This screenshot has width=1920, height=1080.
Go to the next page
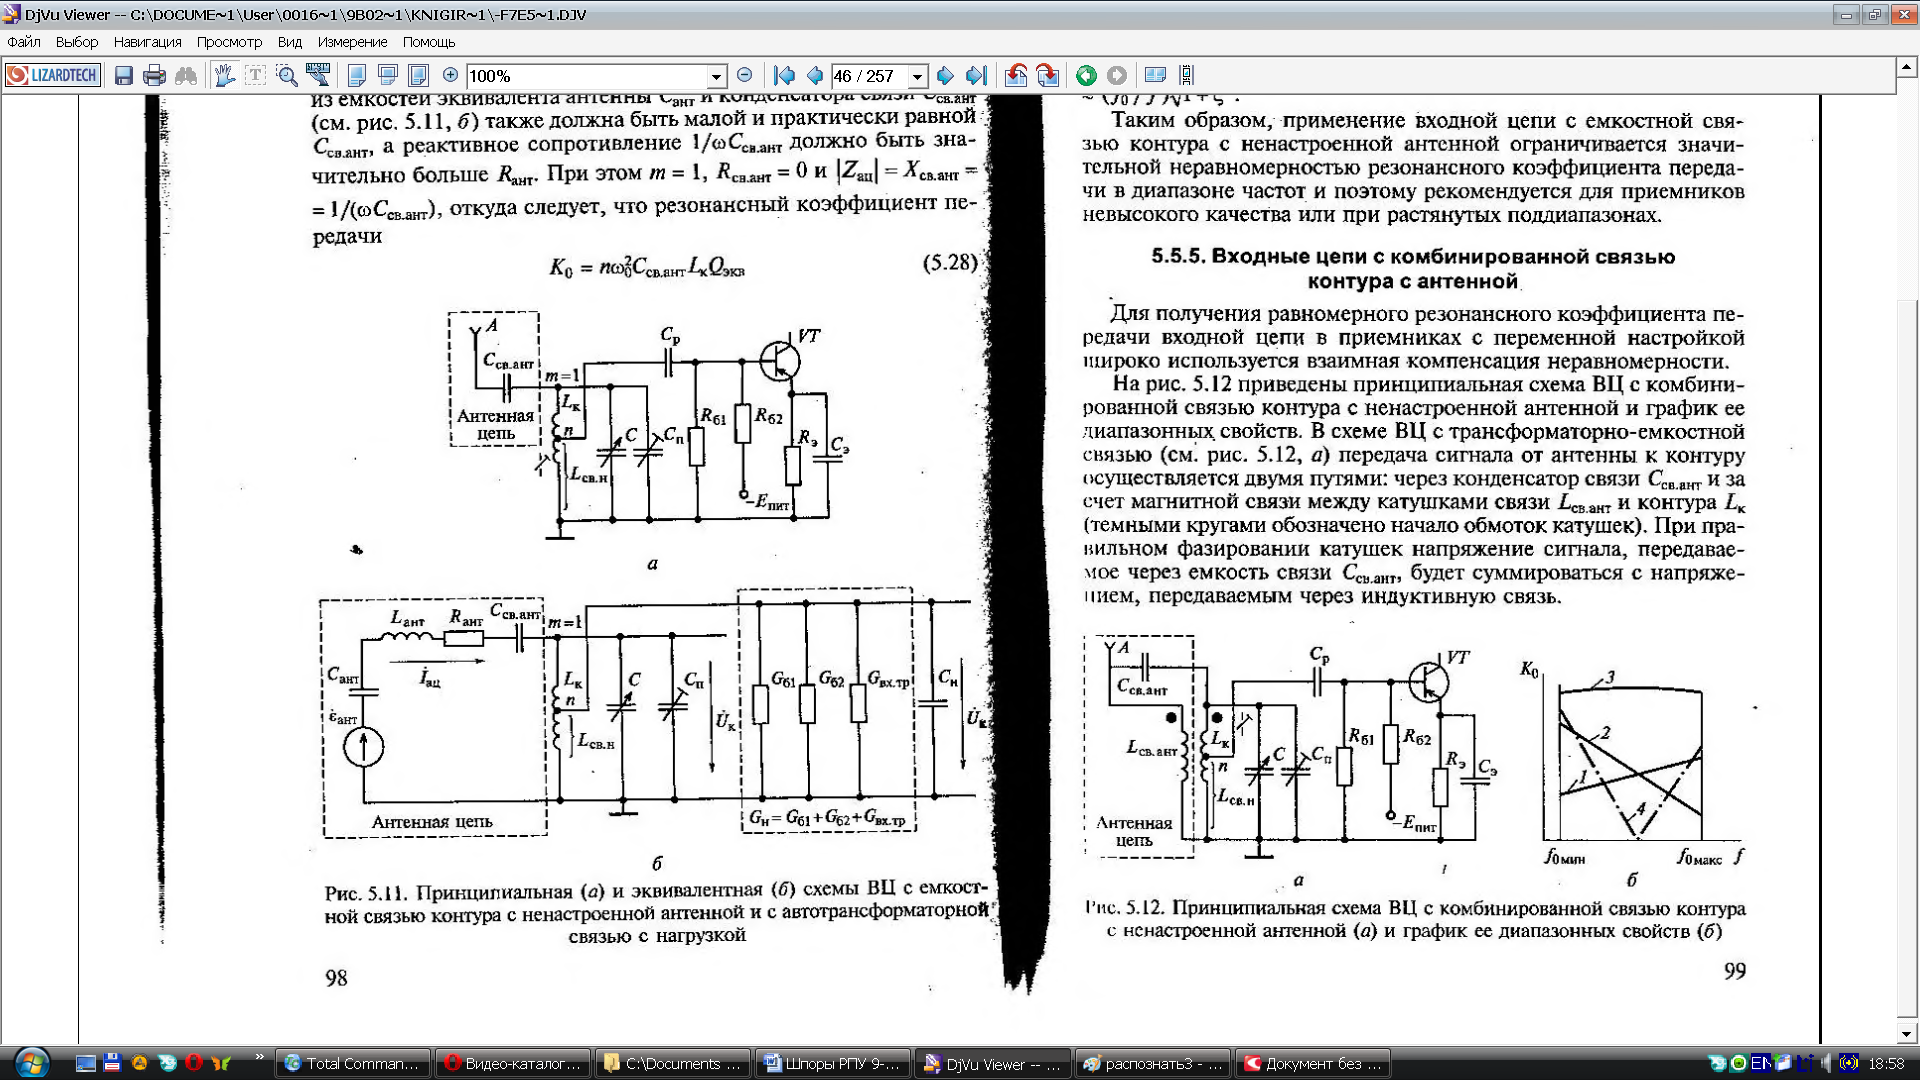[945, 75]
